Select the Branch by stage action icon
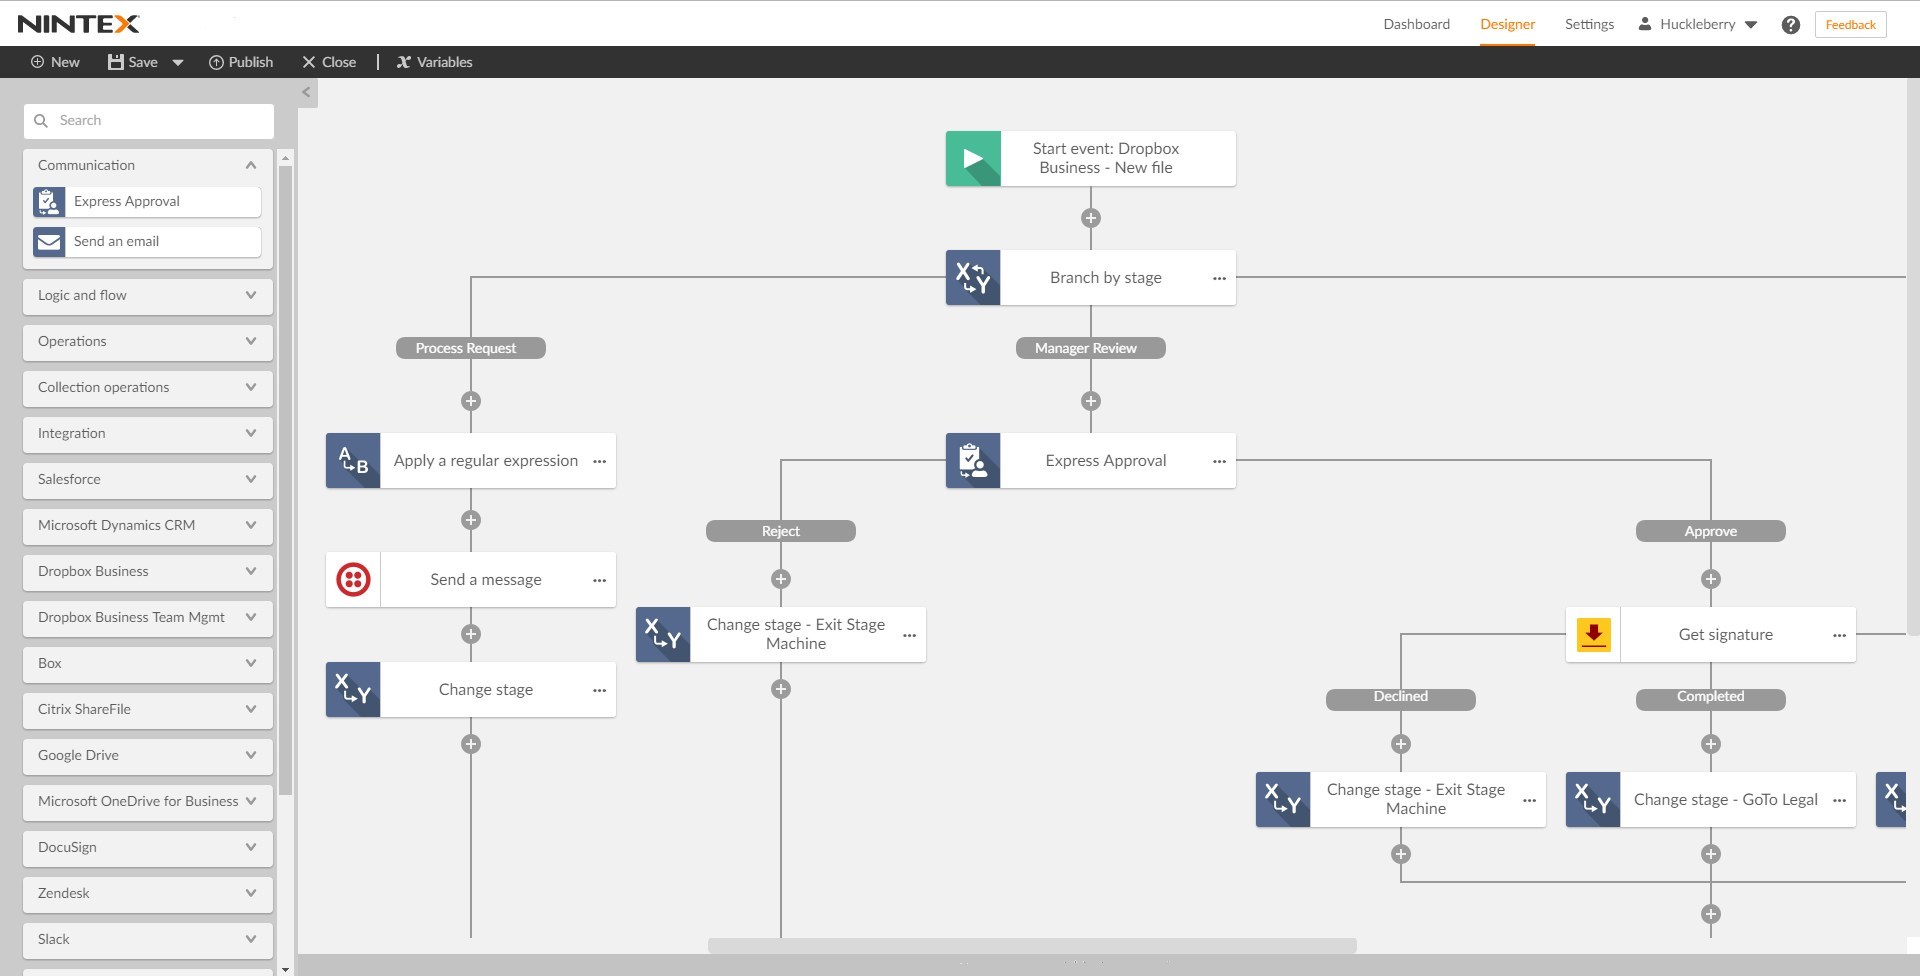The height and width of the screenshot is (976, 1920). [x=973, y=278]
